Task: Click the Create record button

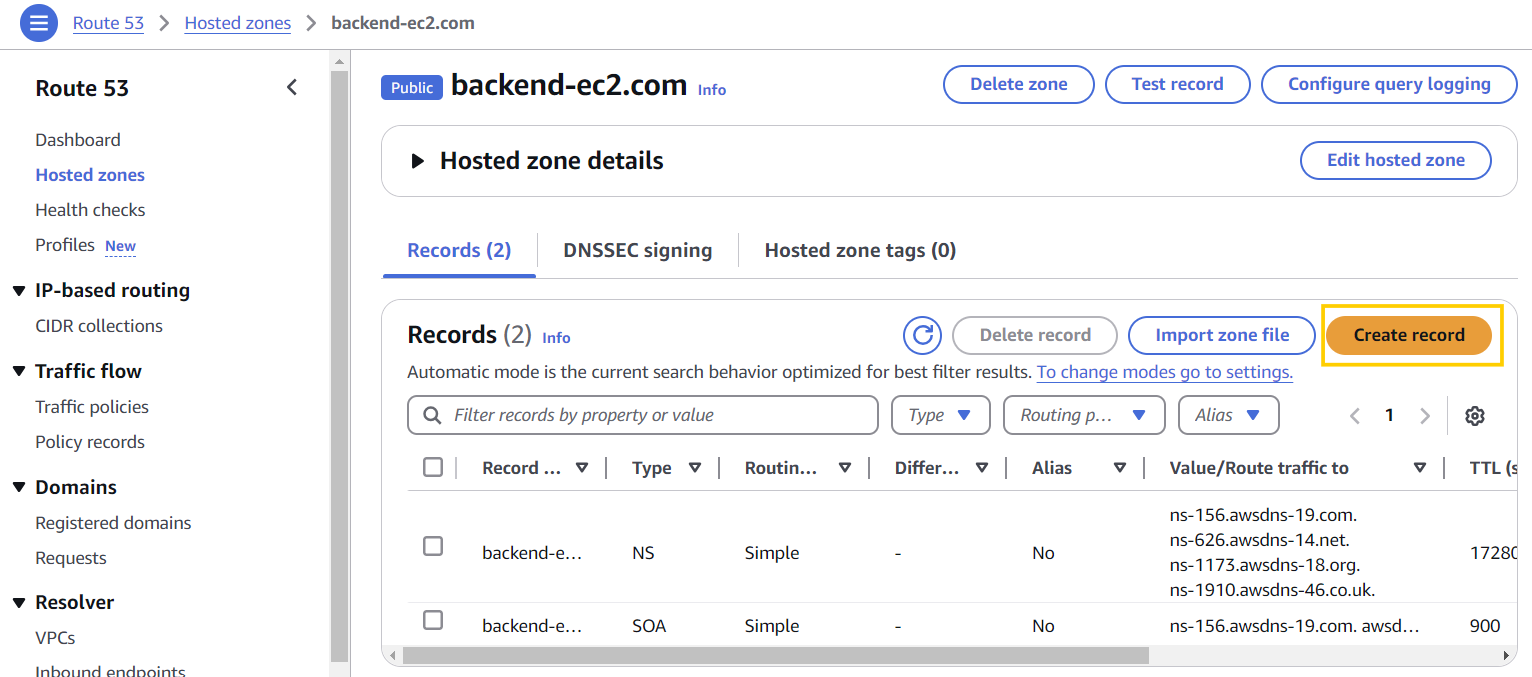Action: (x=1409, y=335)
